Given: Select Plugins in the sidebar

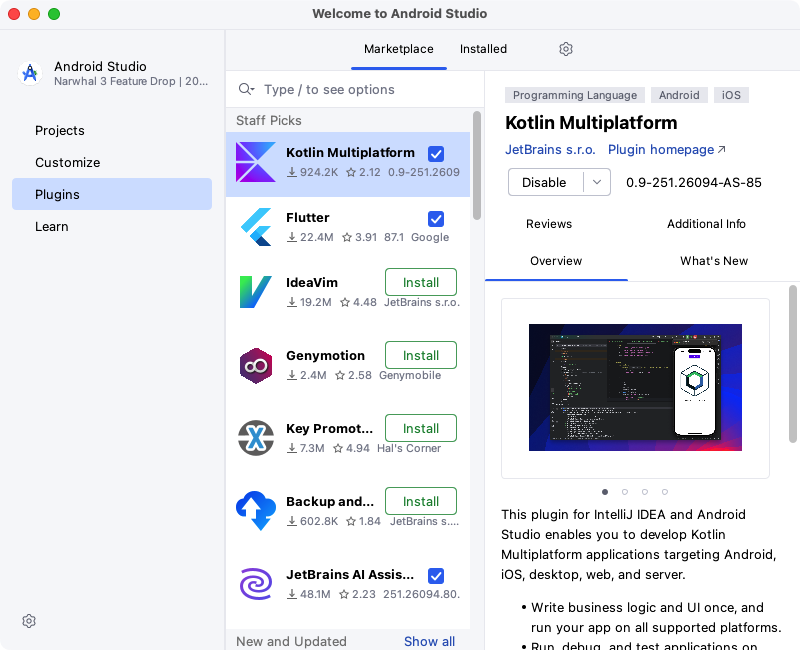Looking at the screenshot, I should [x=112, y=194].
